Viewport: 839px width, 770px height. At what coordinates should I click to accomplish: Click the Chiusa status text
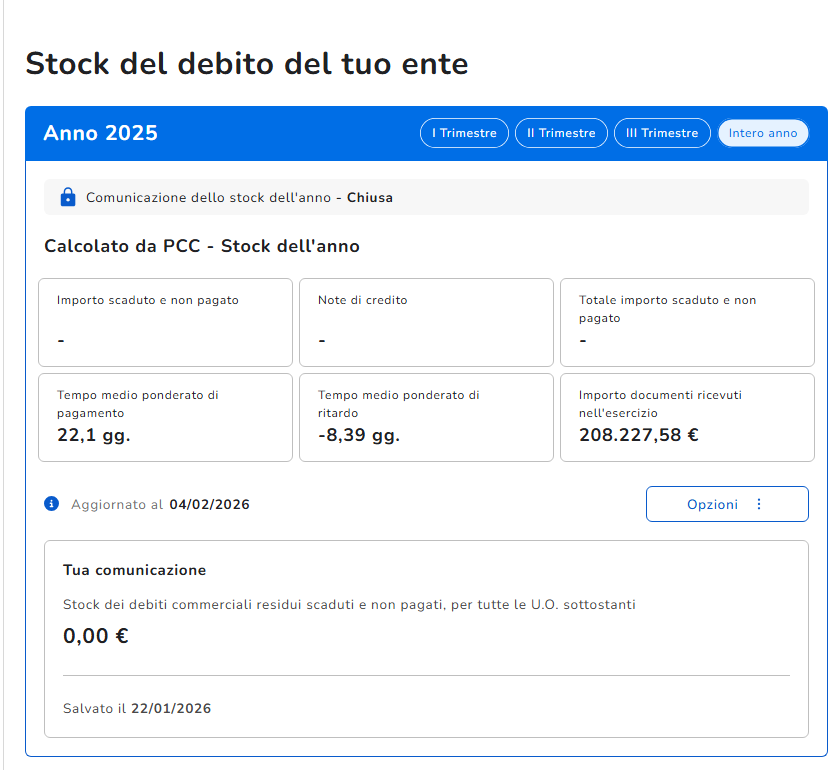370,197
